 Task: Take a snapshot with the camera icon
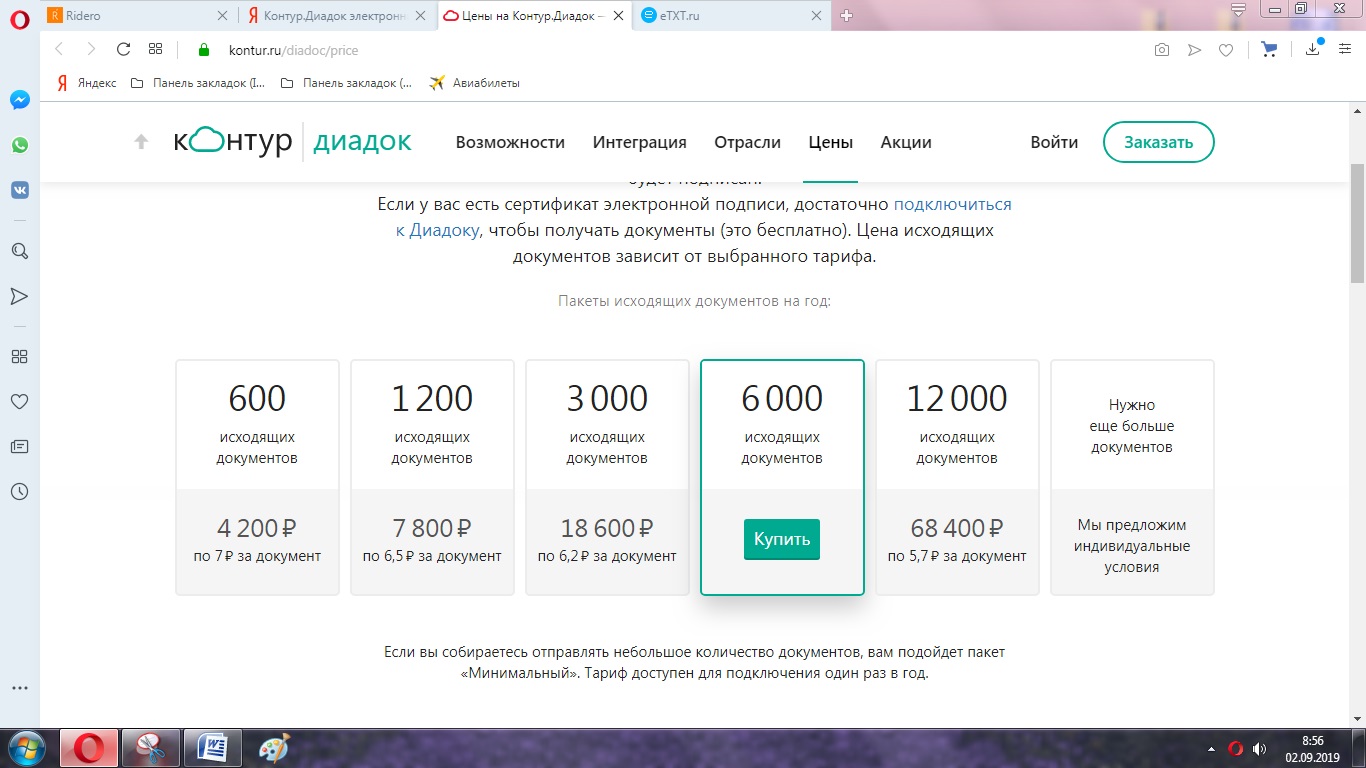click(x=1162, y=49)
